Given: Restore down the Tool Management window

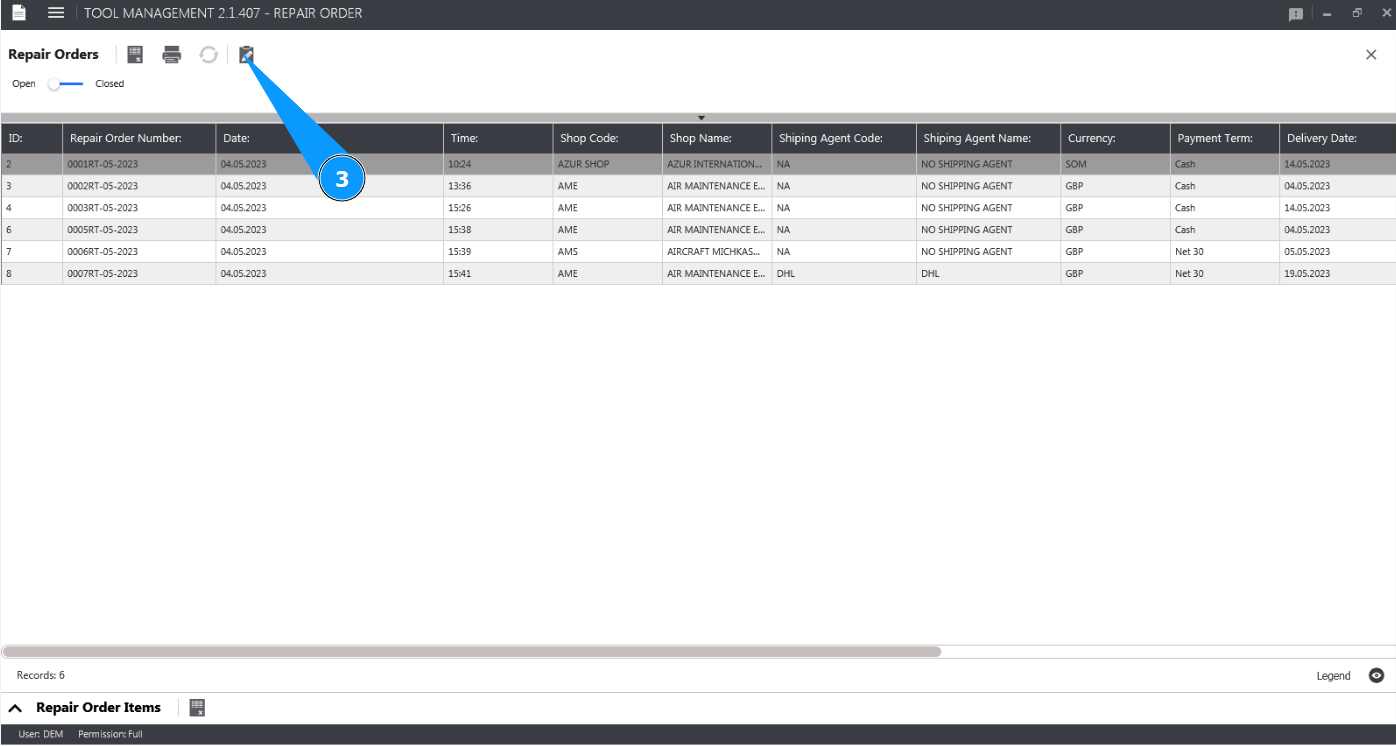Looking at the screenshot, I should click(x=1357, y=14).
